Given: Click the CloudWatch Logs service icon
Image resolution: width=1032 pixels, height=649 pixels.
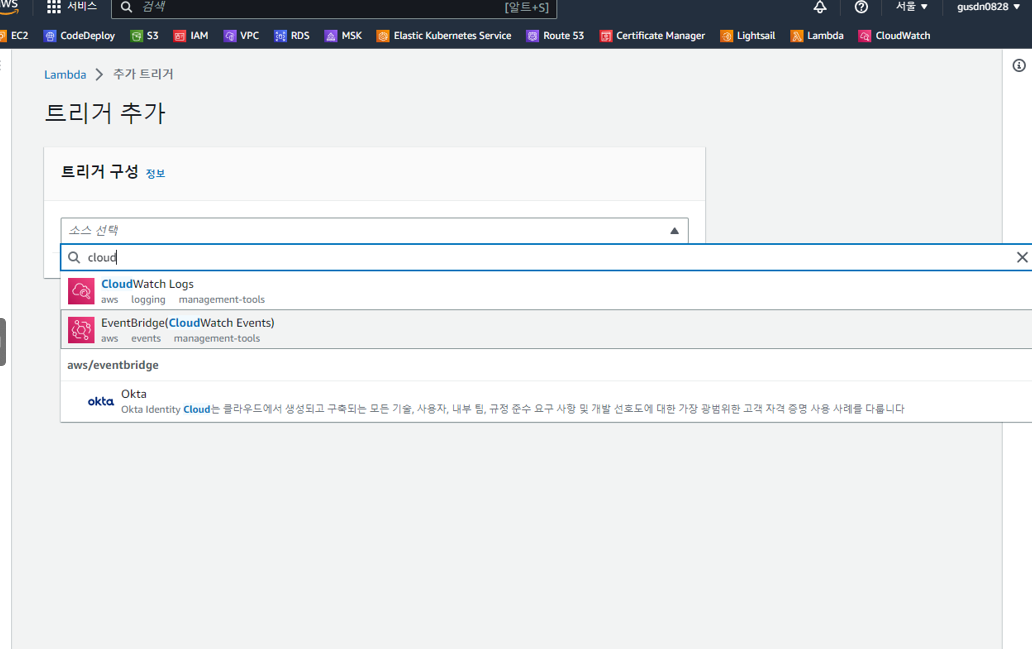Looking at the screenshot, I should pos(81,291).
